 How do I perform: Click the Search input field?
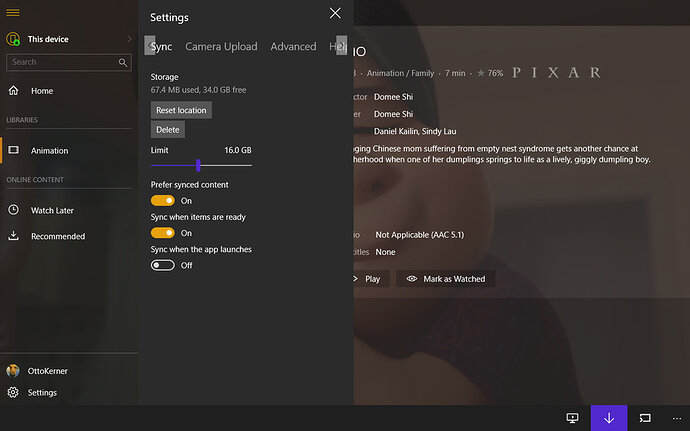[69, 62]
